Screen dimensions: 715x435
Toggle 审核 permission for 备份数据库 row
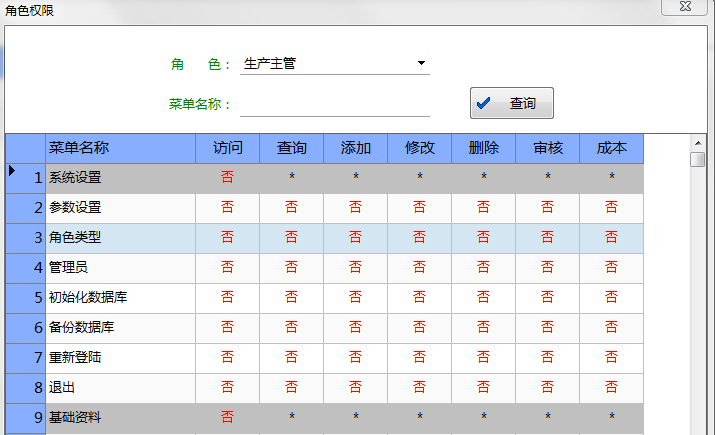(547, 328)
